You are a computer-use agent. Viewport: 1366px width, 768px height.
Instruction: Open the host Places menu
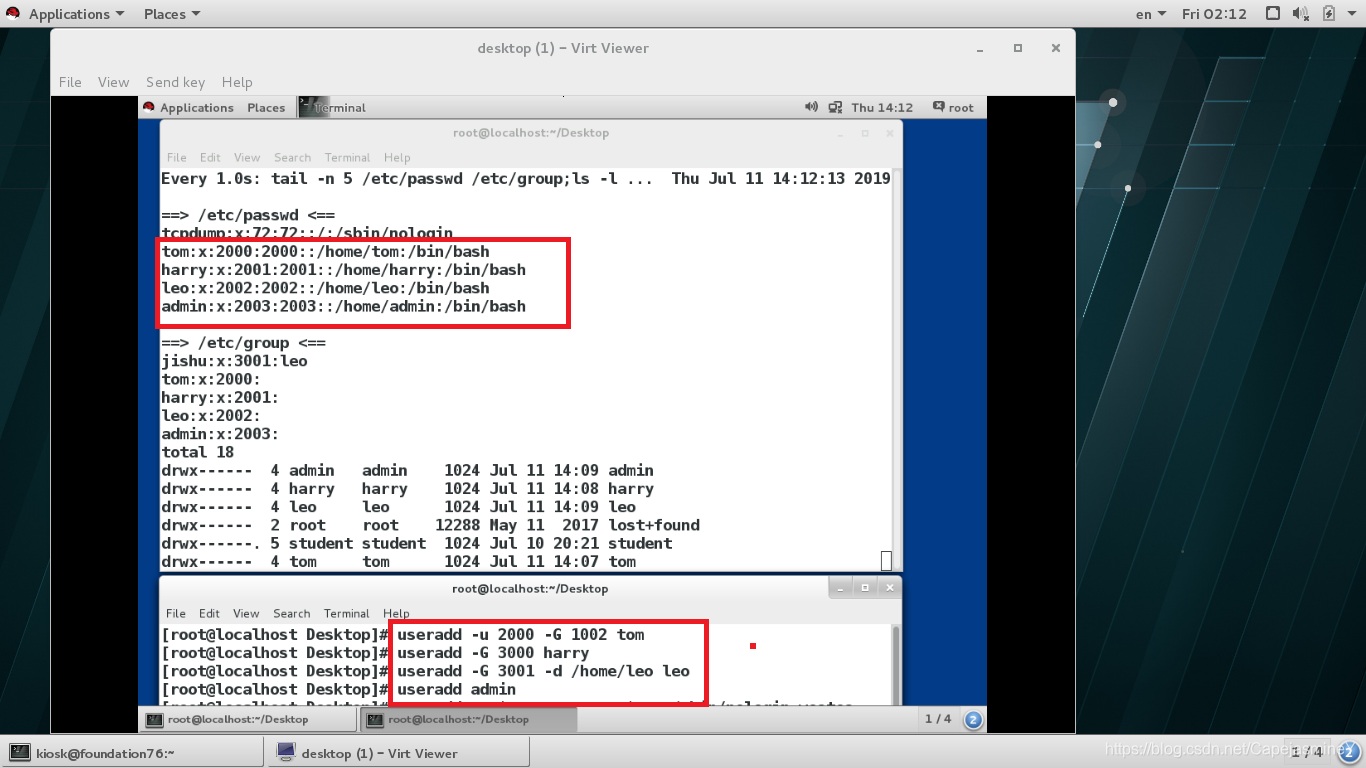click(171, 14)
